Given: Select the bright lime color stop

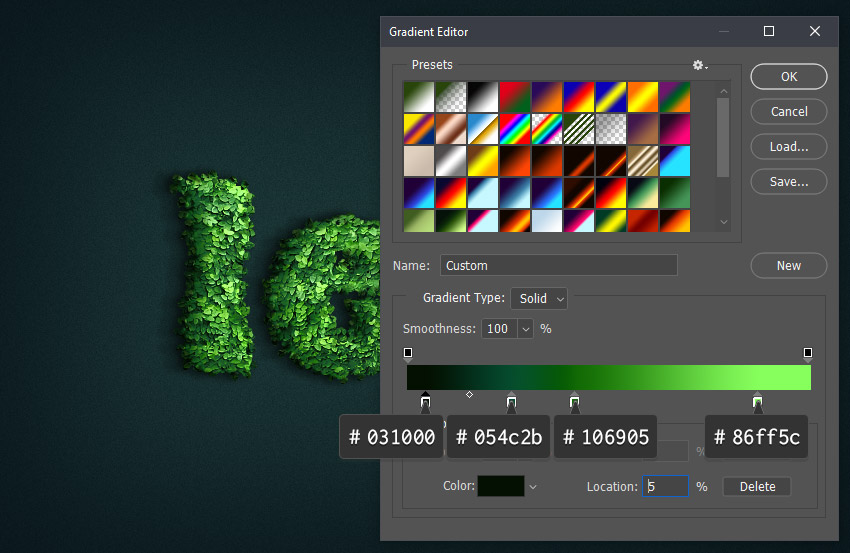Looking at the screenshot, I should [758, 402].
